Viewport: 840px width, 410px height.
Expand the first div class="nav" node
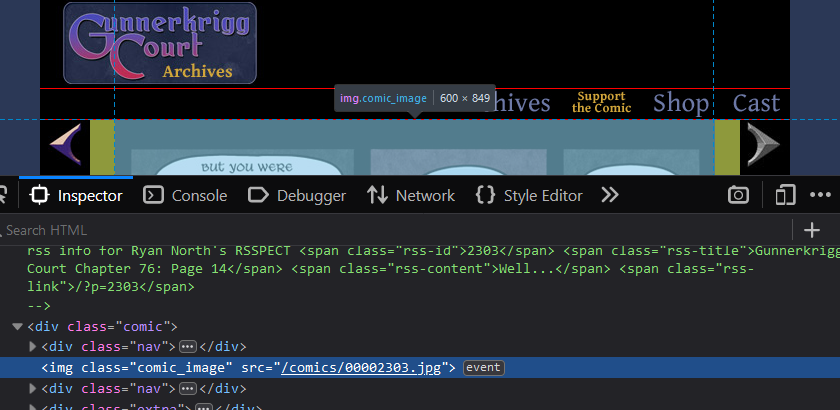[x=32, y=347]
